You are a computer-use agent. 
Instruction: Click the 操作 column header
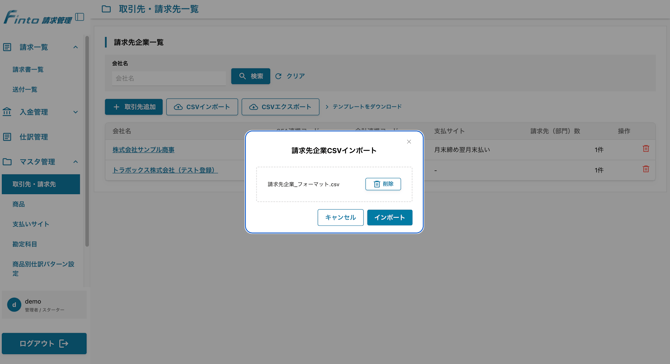click(624, 131)
